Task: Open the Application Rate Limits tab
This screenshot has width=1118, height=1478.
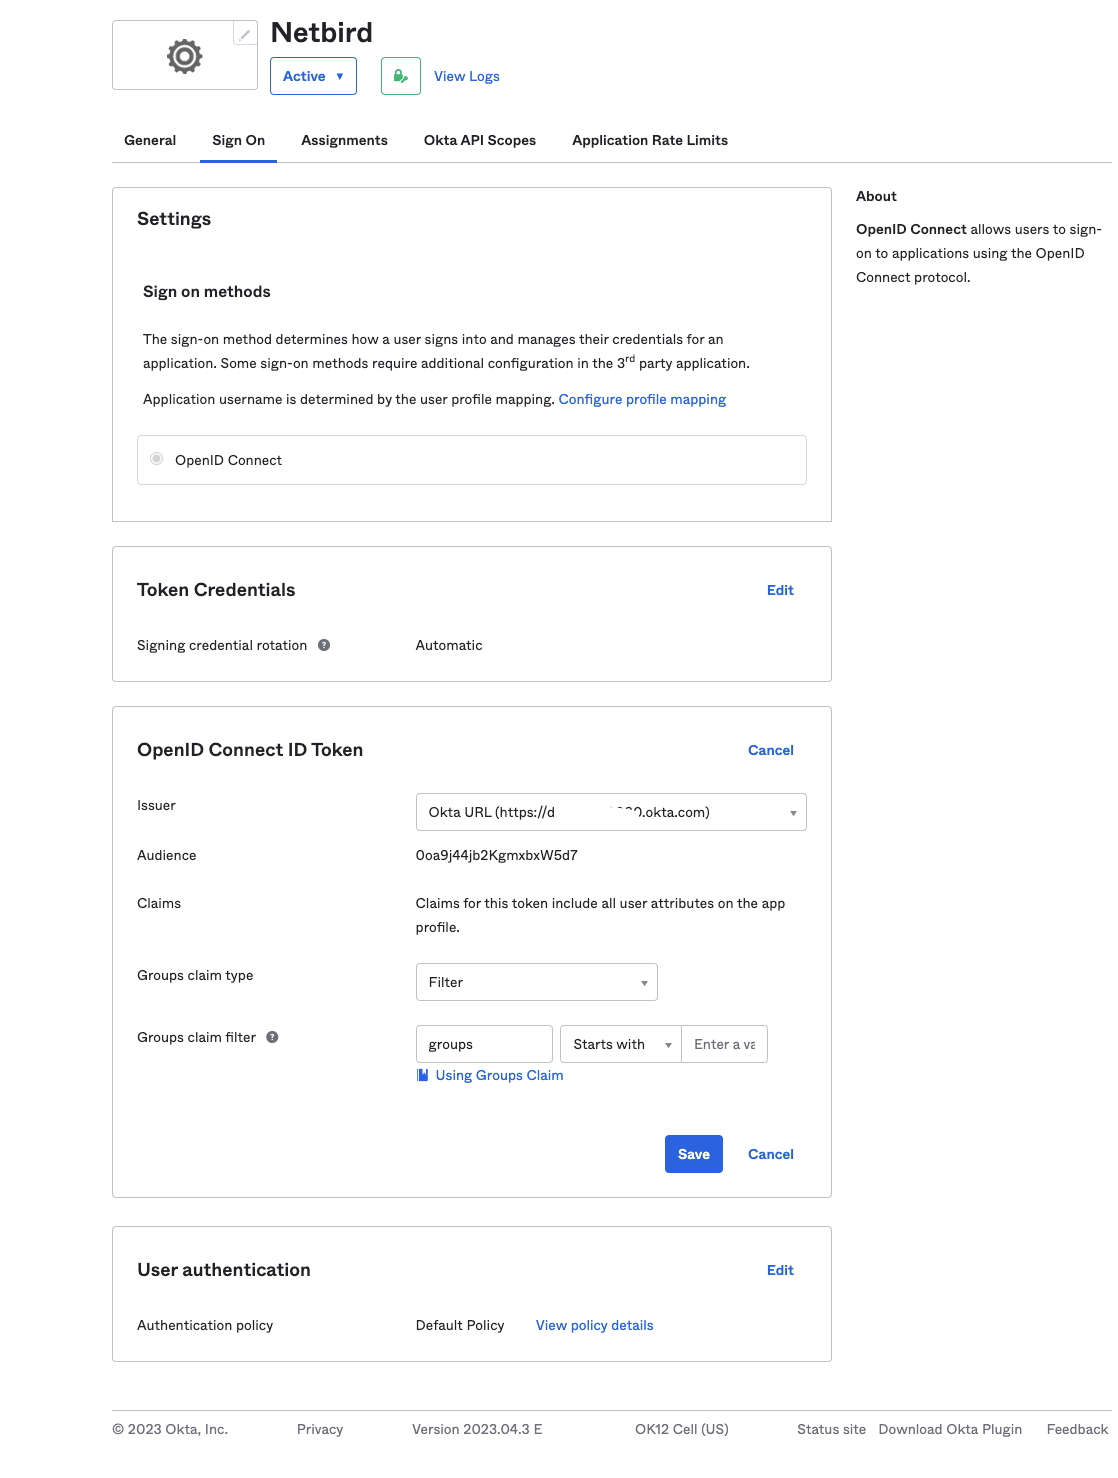Action: (650, 140)
